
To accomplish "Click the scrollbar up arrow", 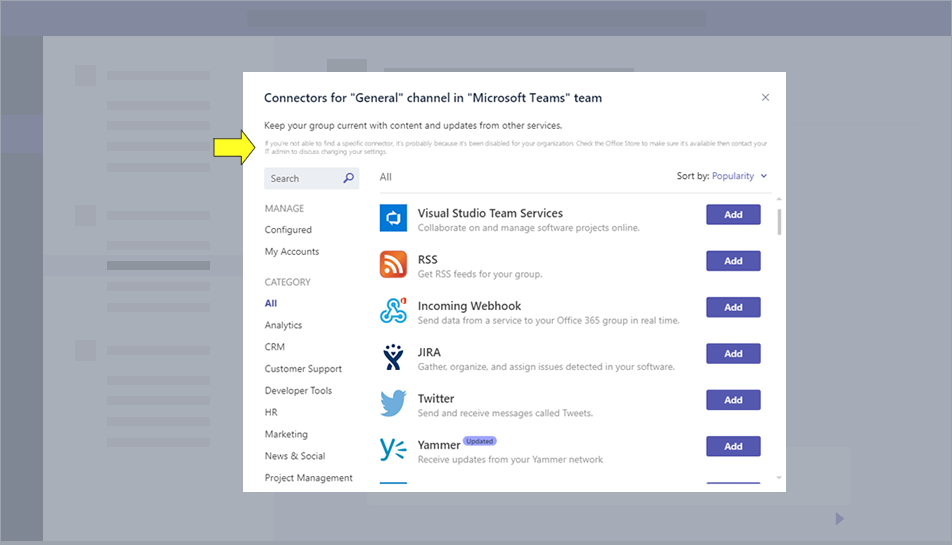I will click(779, 199).
